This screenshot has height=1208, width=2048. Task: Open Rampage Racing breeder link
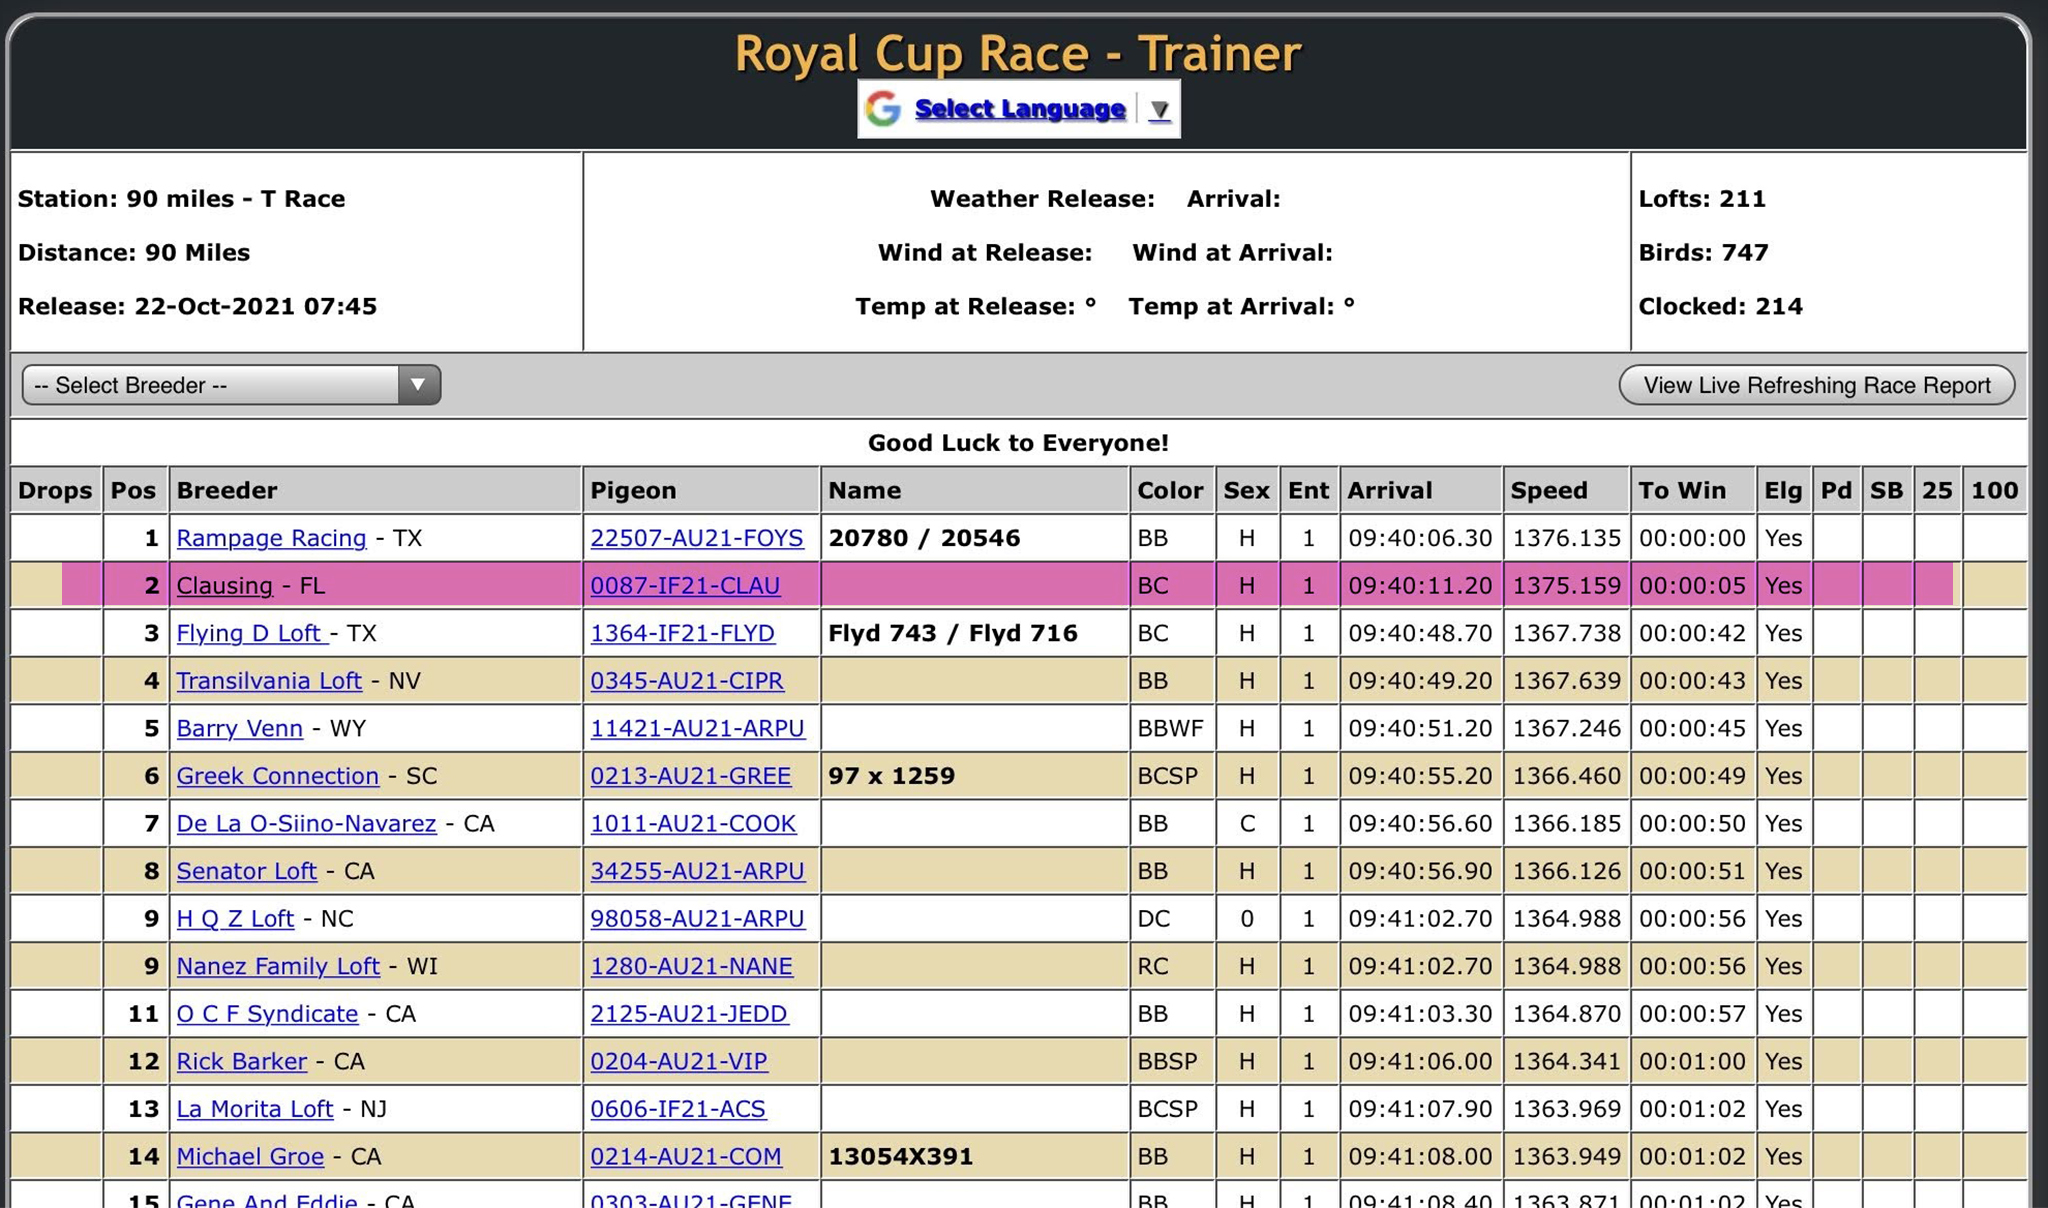pos(271,538)
